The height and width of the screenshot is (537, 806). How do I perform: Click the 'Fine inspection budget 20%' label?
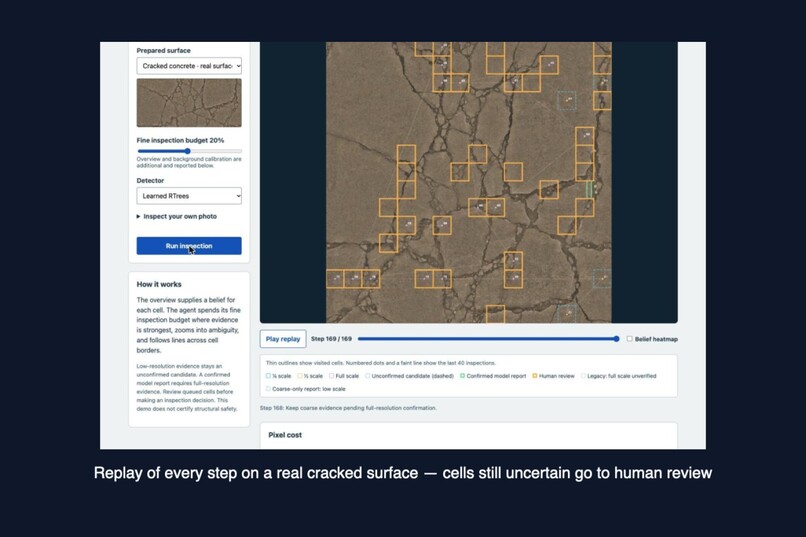180,140
